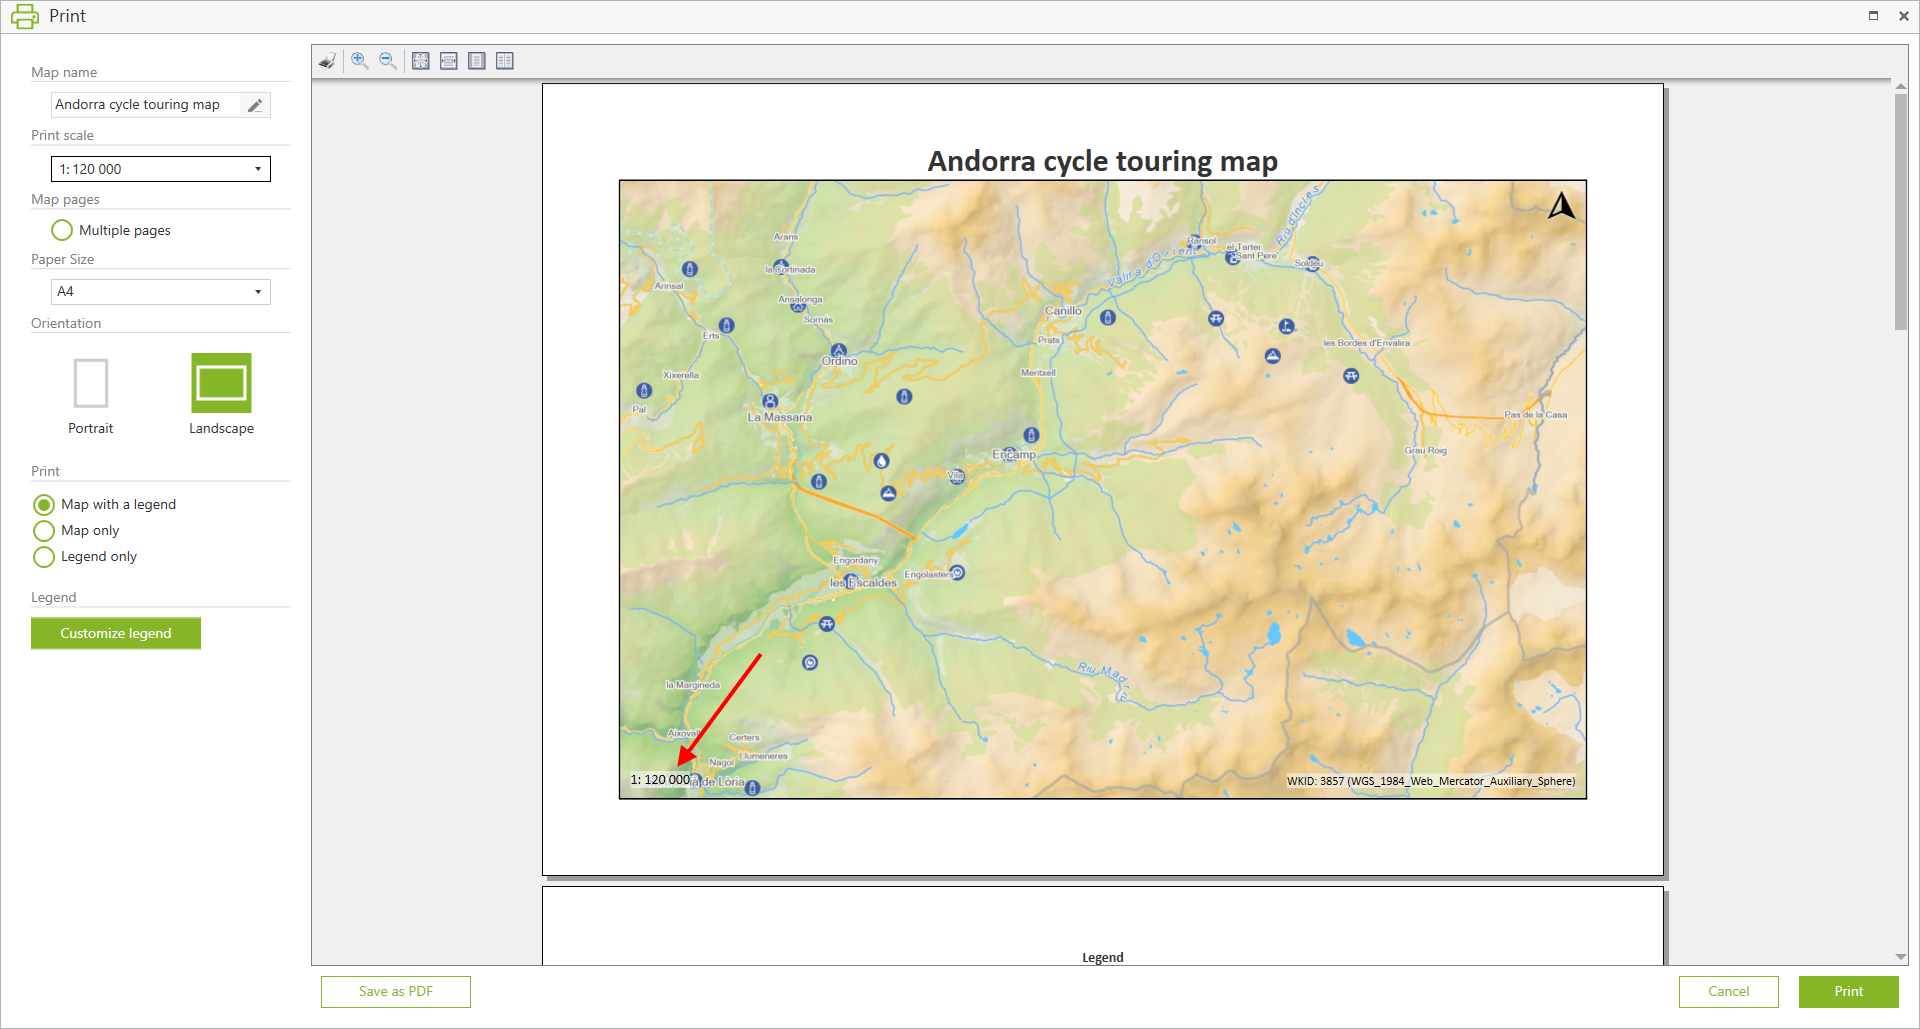Save the map as PDF

pos(396,991)
